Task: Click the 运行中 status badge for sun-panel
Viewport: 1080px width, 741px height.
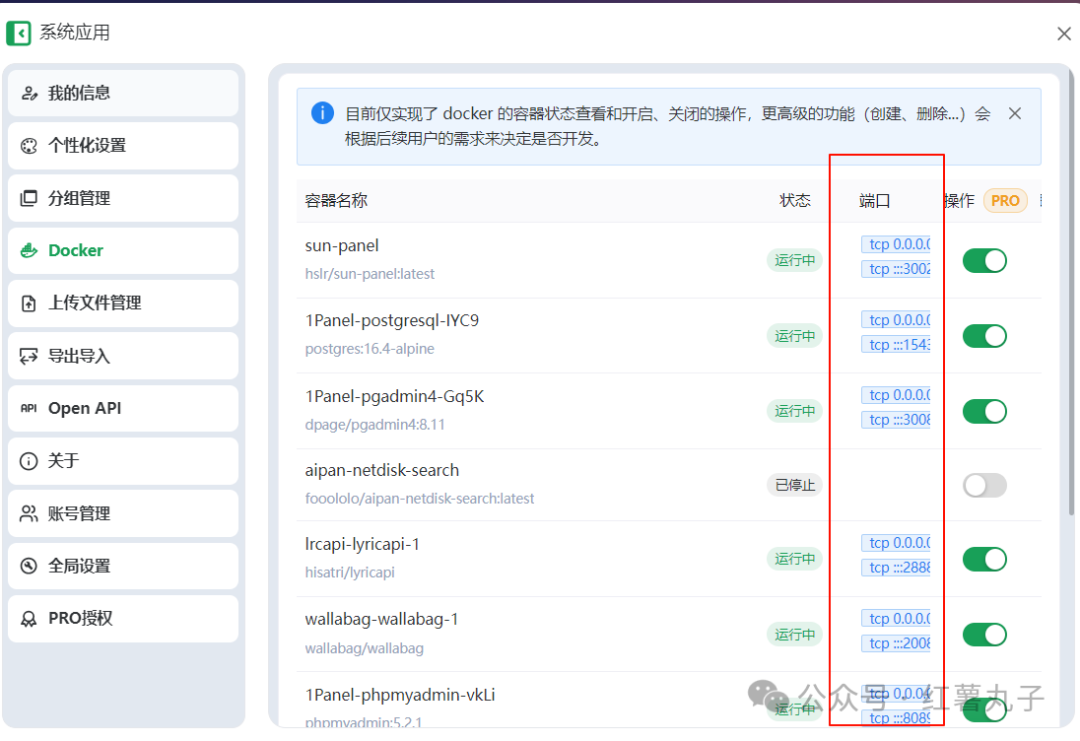Action: coord(795,260)
